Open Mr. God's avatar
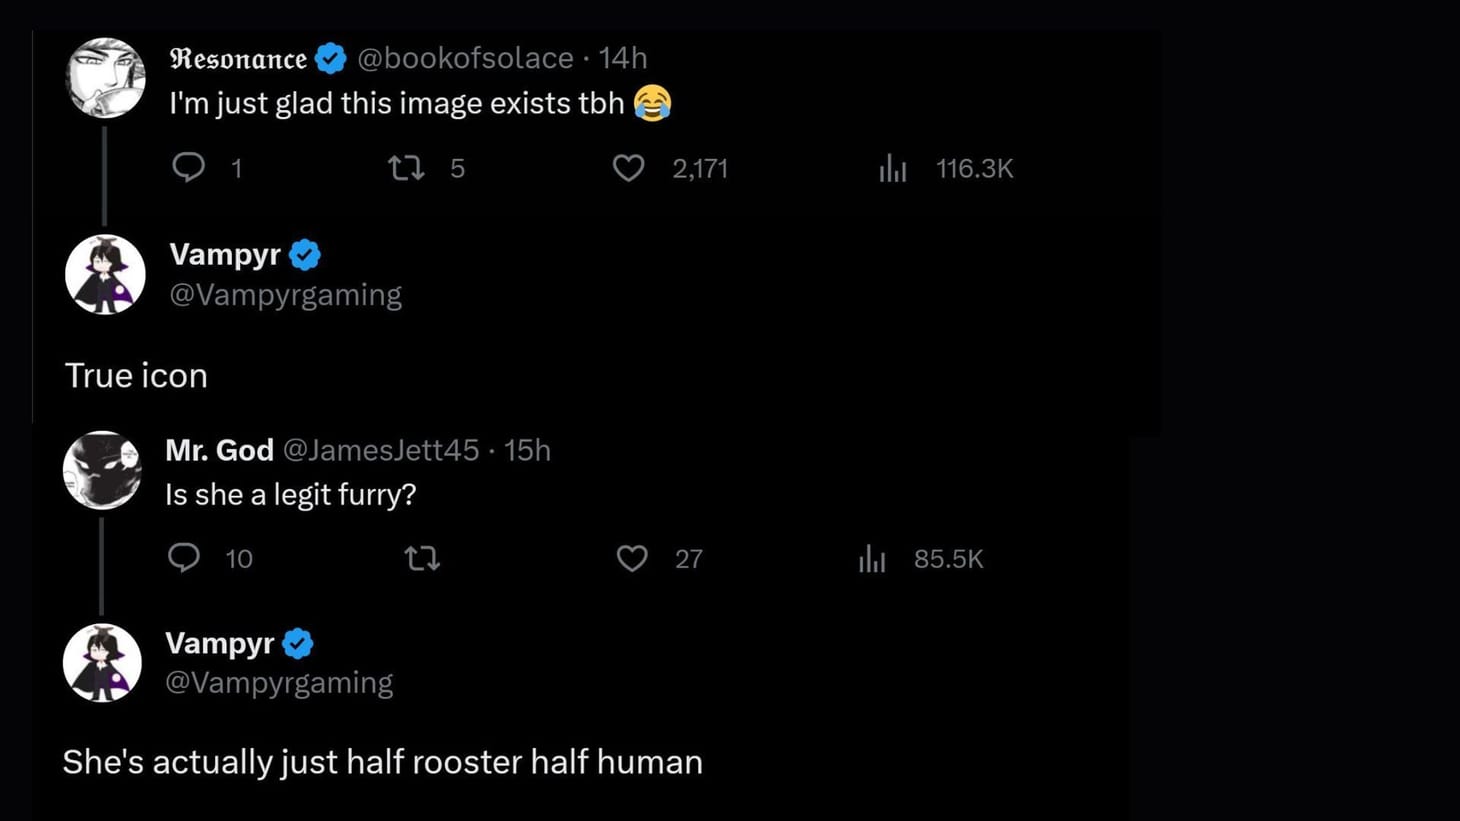The image size is (1460, 821). tap(102, 470)
